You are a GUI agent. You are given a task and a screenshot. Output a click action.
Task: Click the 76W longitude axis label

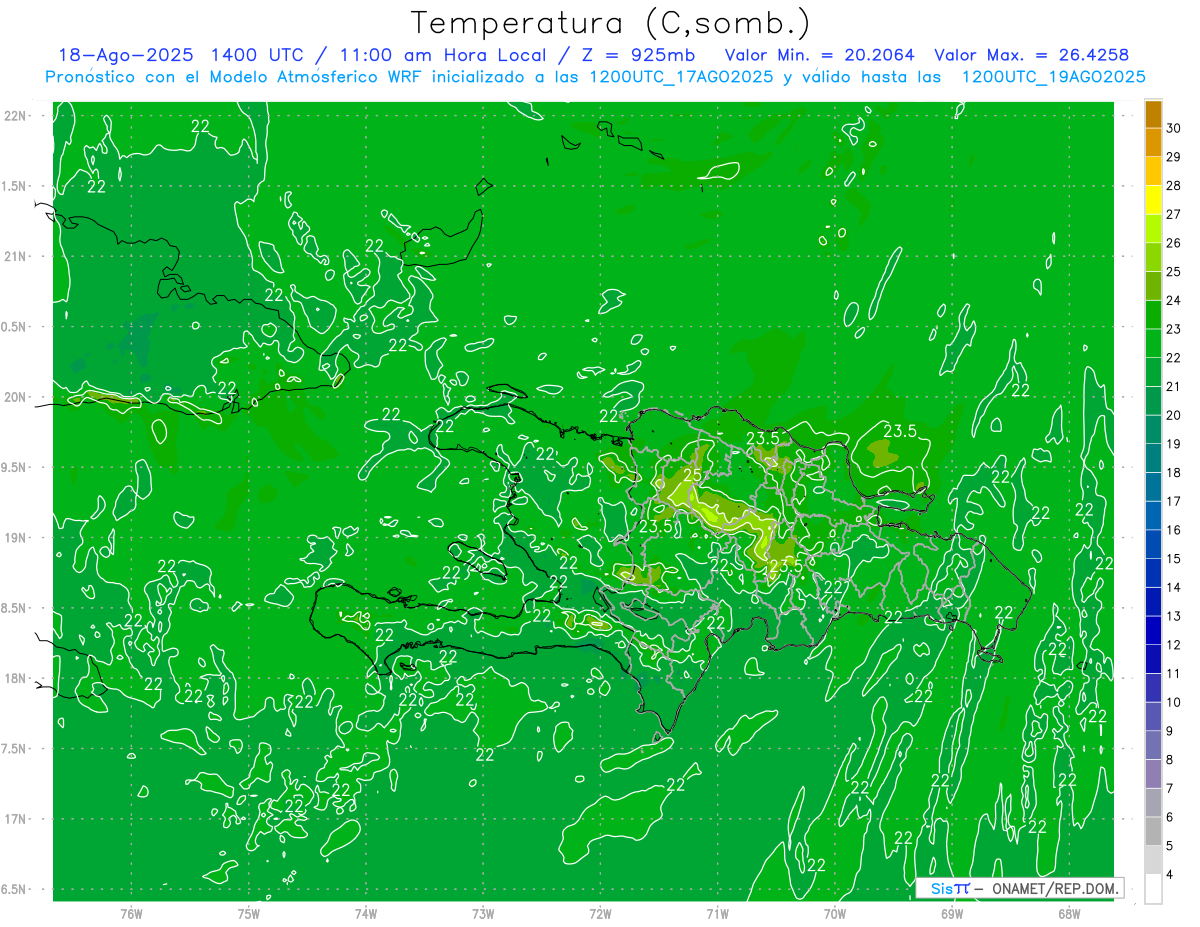pyautogui.click(x=131, y=913)
